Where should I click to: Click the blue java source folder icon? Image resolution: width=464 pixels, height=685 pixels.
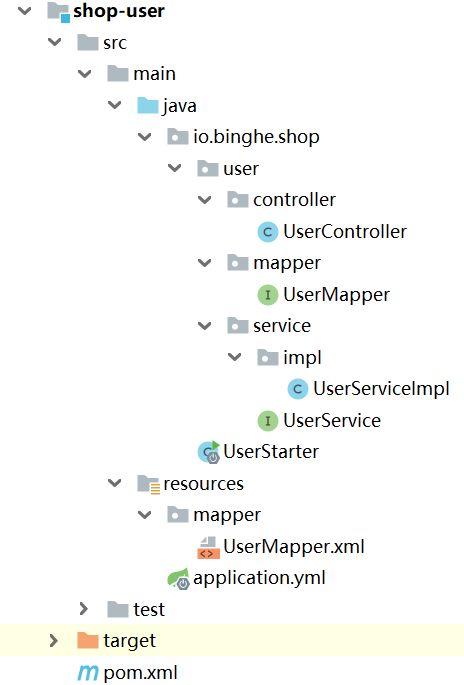[x=148, y=105]
